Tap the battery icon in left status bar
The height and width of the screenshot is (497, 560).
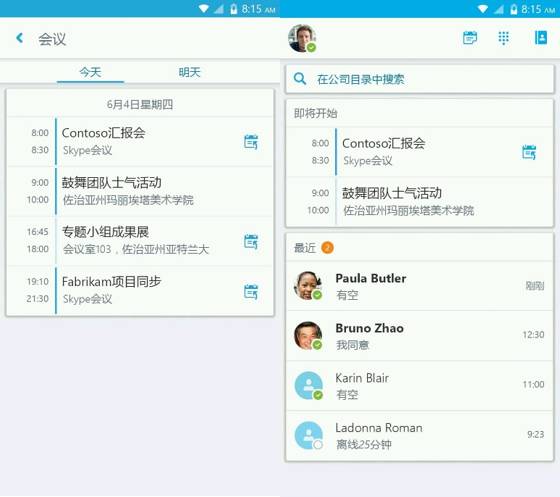click(x=234, y=9)
